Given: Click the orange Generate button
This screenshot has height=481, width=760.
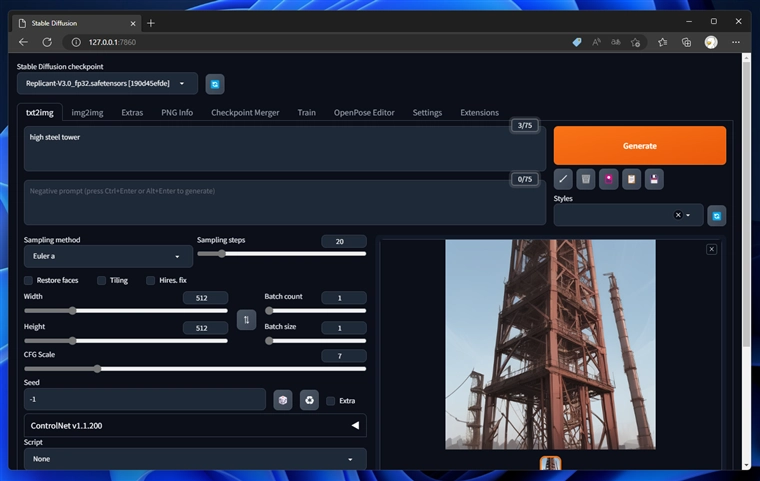Looking at the screenshot, I should (640, 145).
